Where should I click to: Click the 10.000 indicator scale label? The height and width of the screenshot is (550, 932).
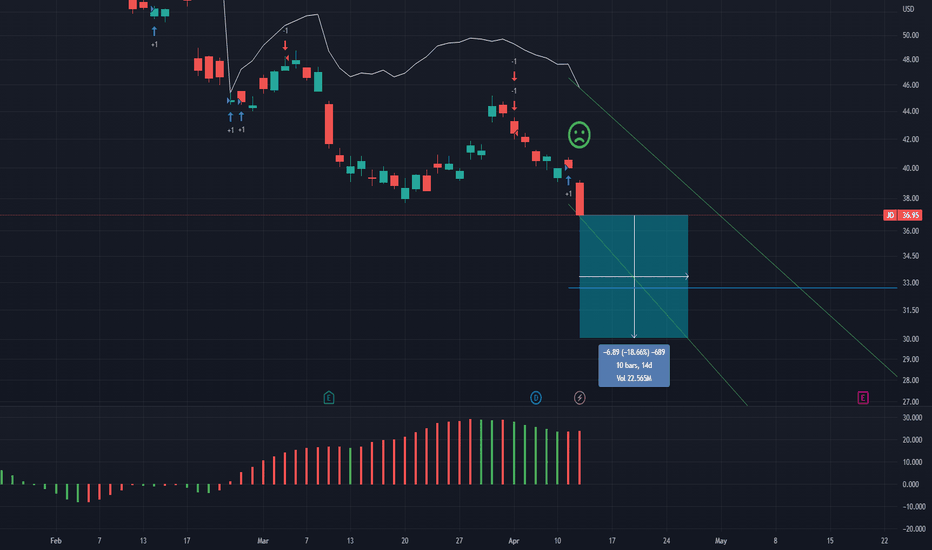point(912,462)
